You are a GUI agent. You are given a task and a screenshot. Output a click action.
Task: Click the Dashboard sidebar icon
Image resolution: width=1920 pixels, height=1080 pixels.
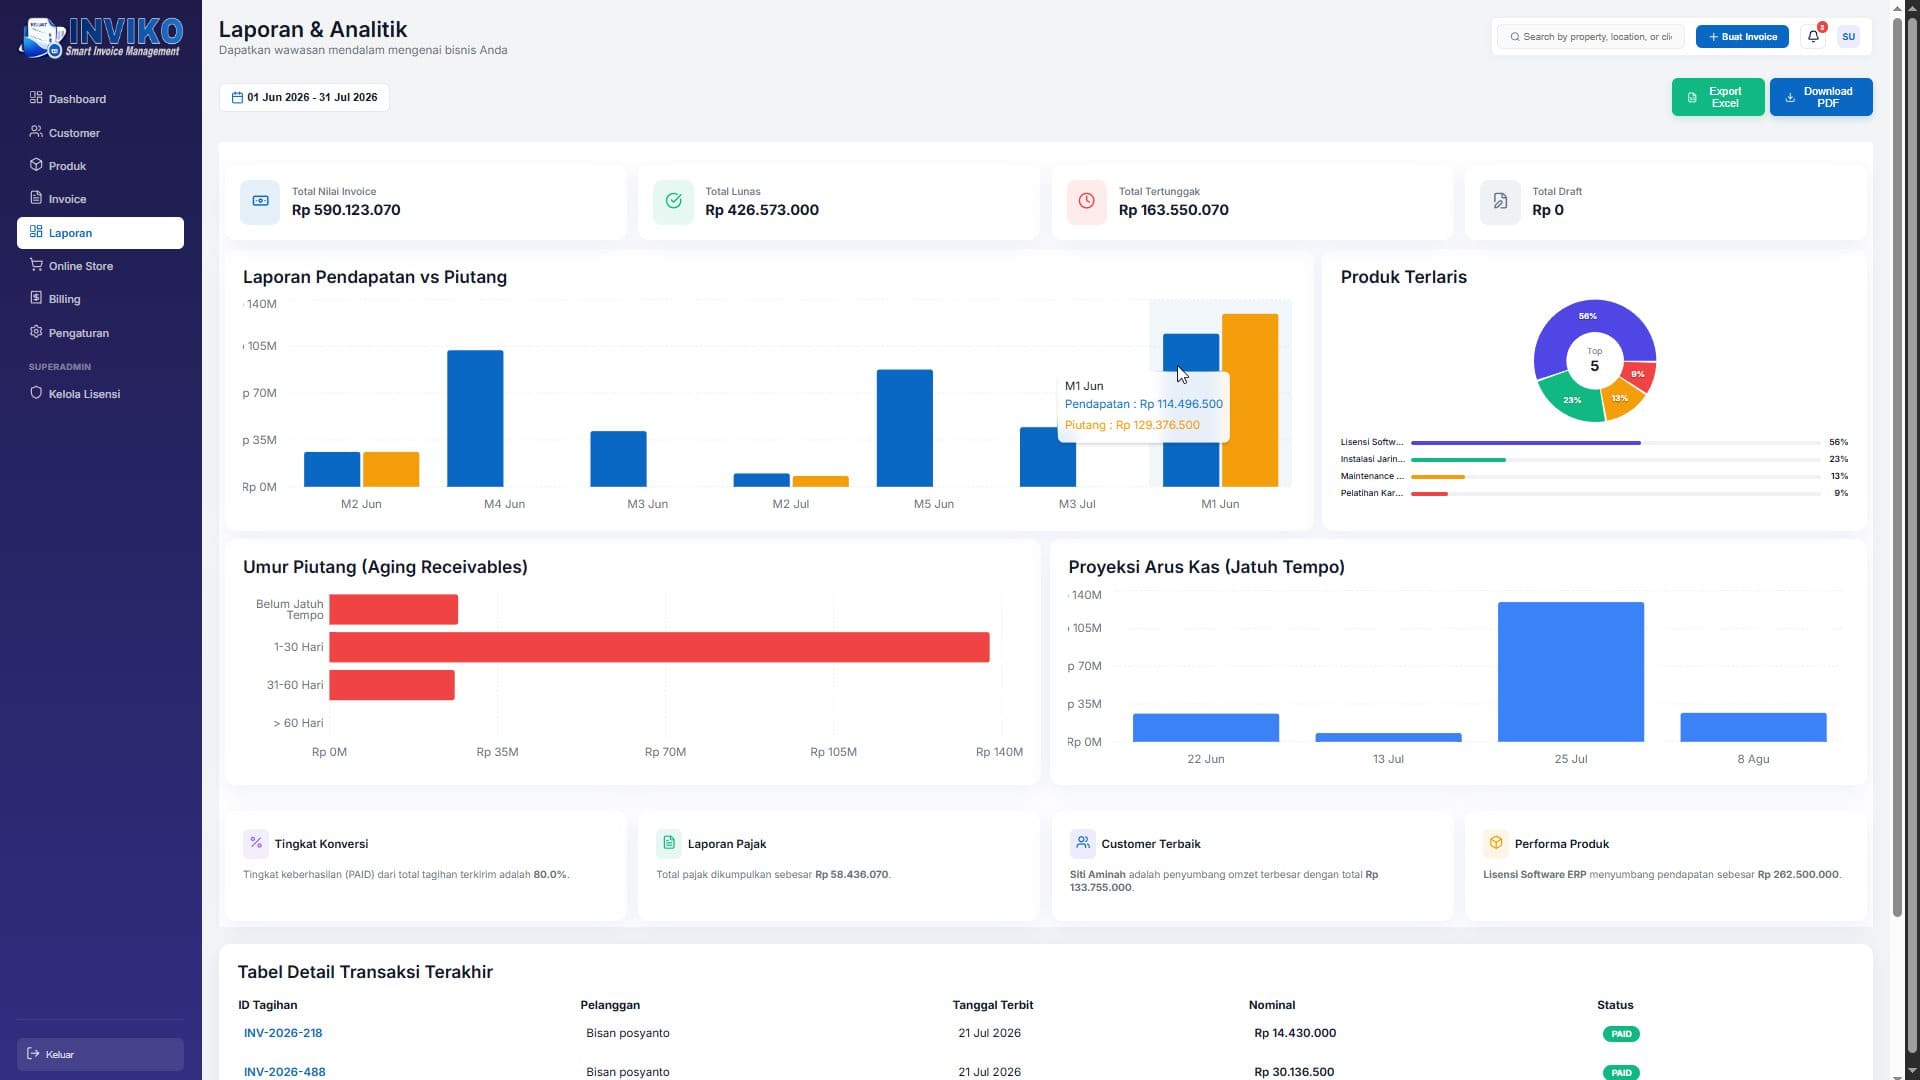click(x=36, y=98)
